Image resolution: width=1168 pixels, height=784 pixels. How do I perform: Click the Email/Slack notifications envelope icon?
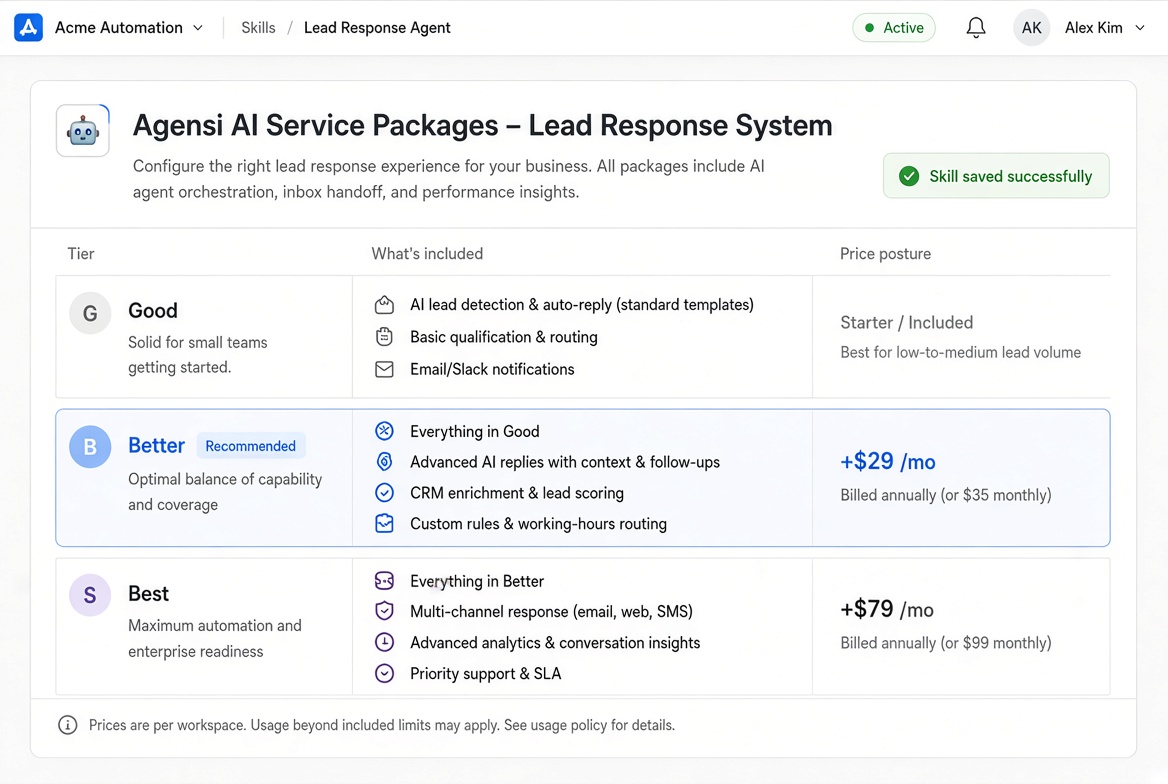pos(384,370)
